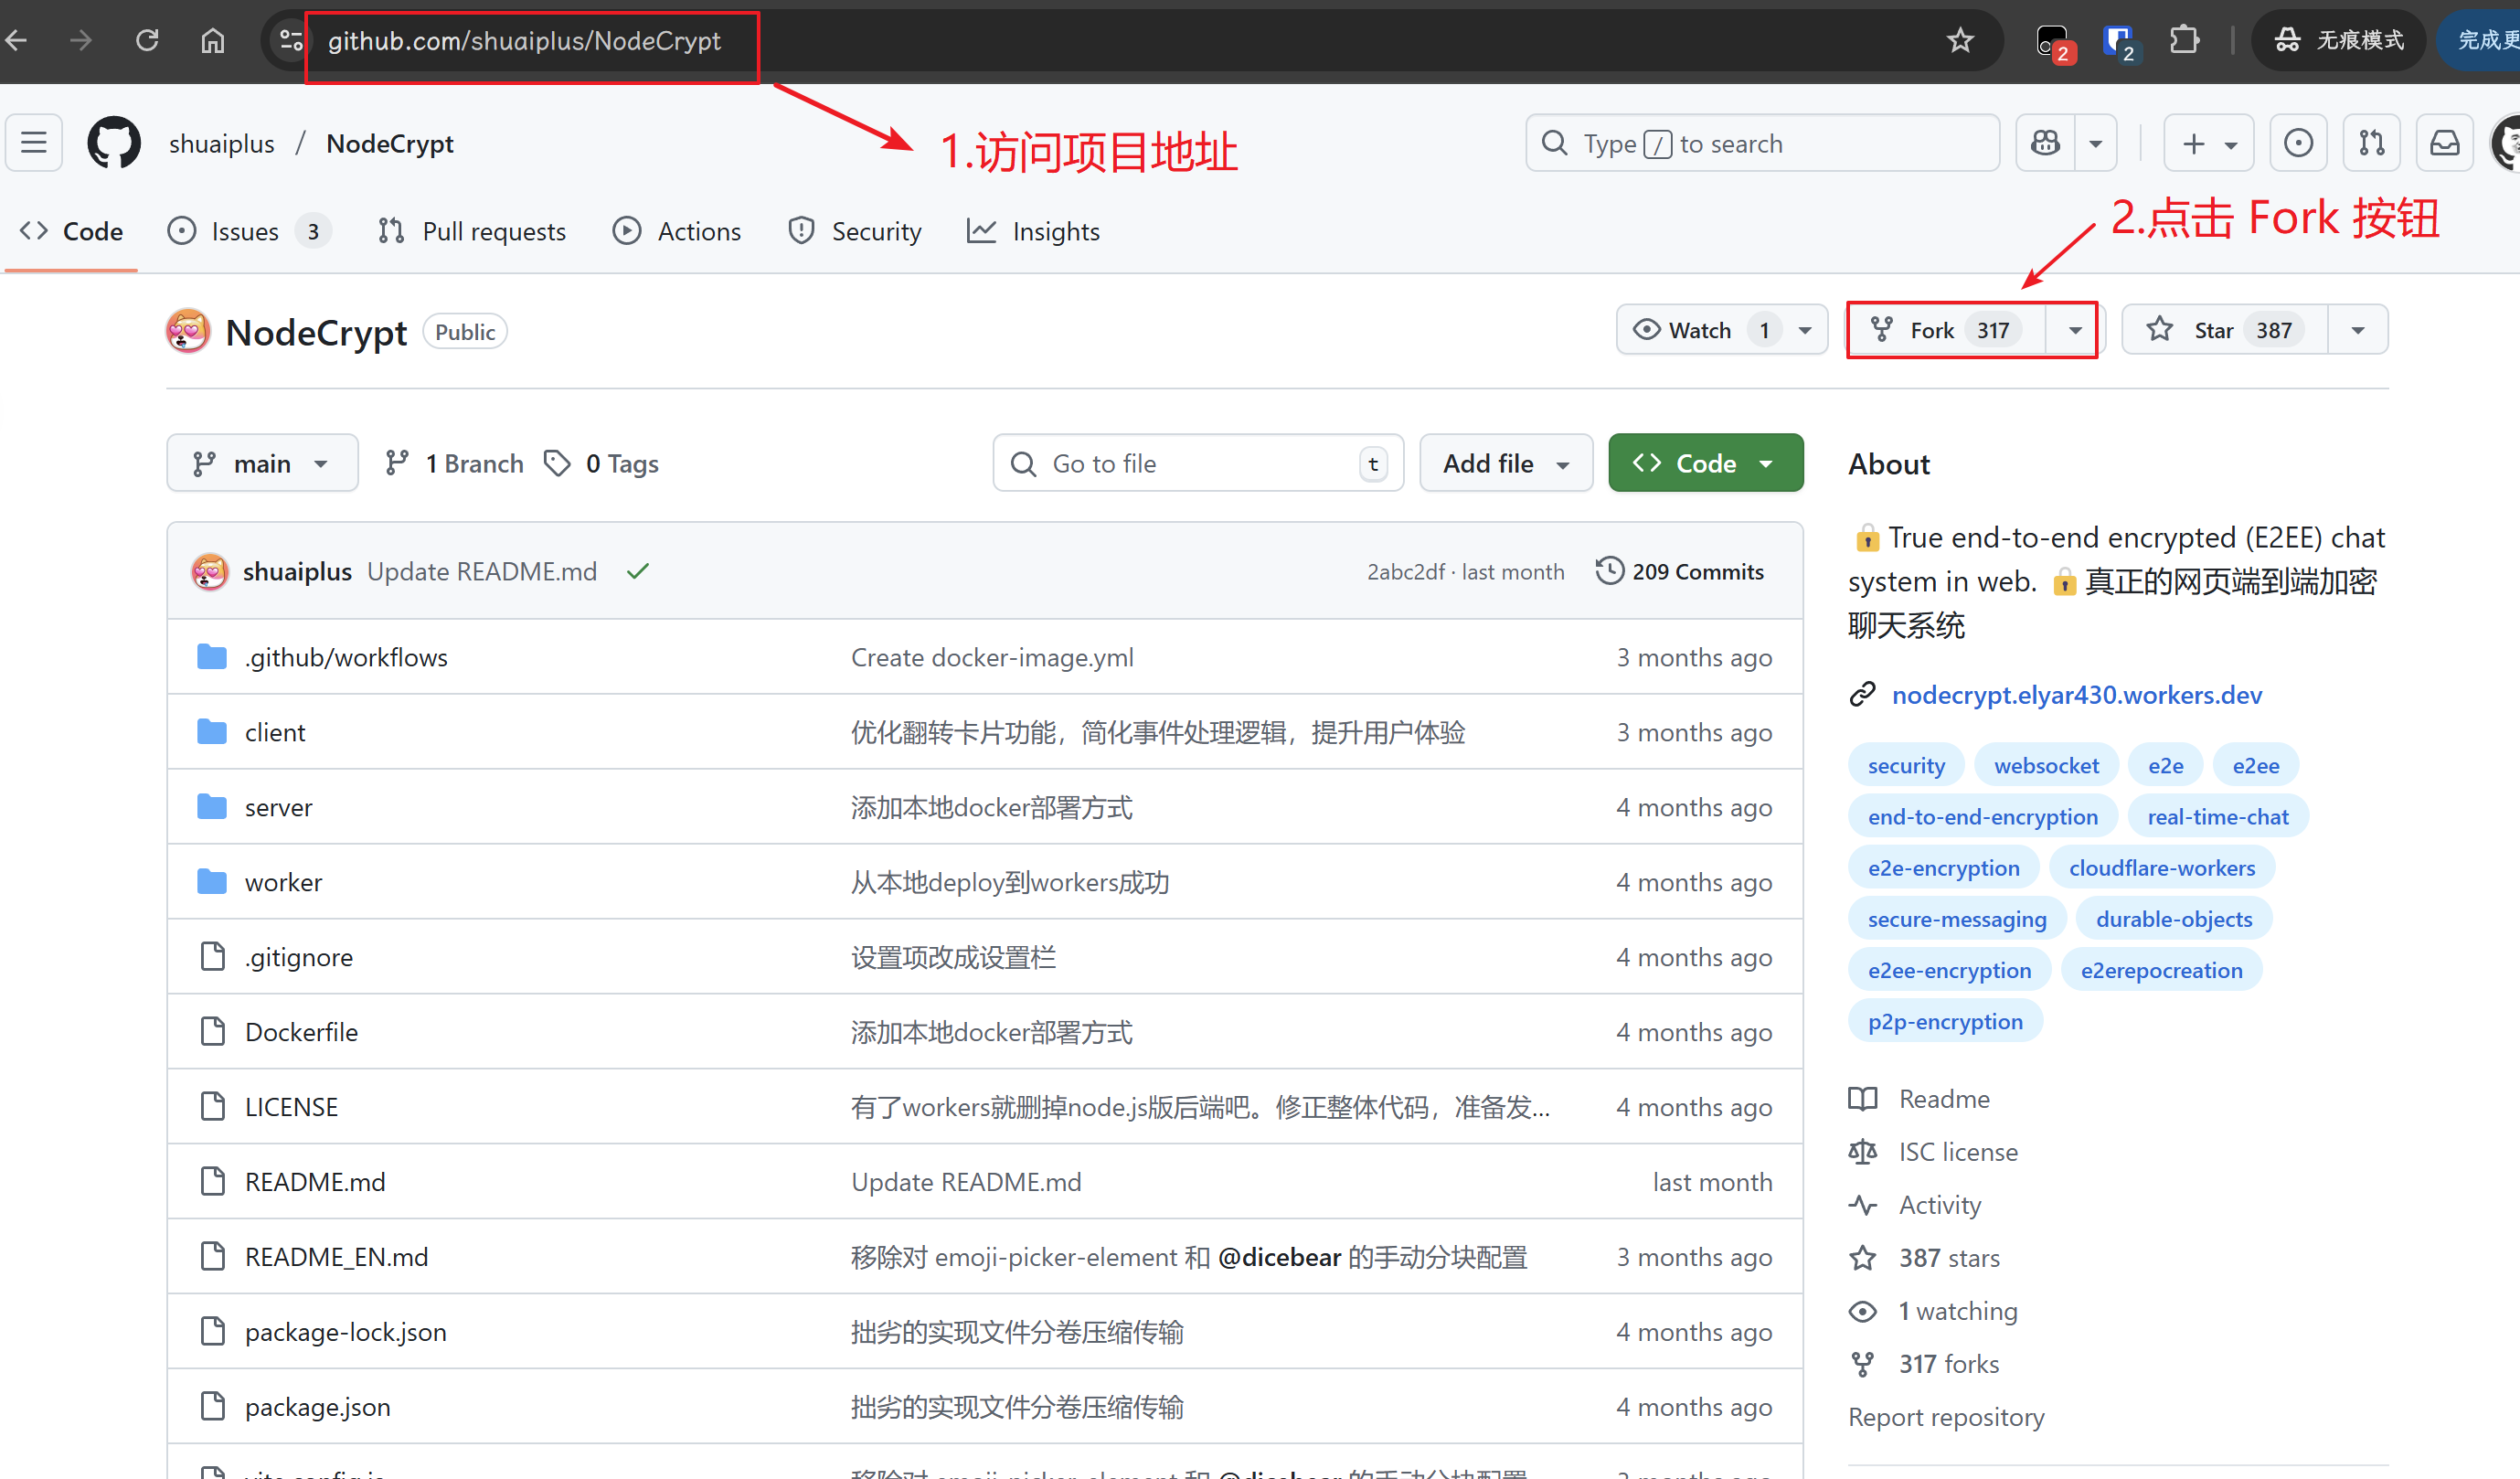Click the cloudflare-workers topic tag
Image resolution: width=2520 pixels, height=1479 pixels.
tap(2161, 868)
